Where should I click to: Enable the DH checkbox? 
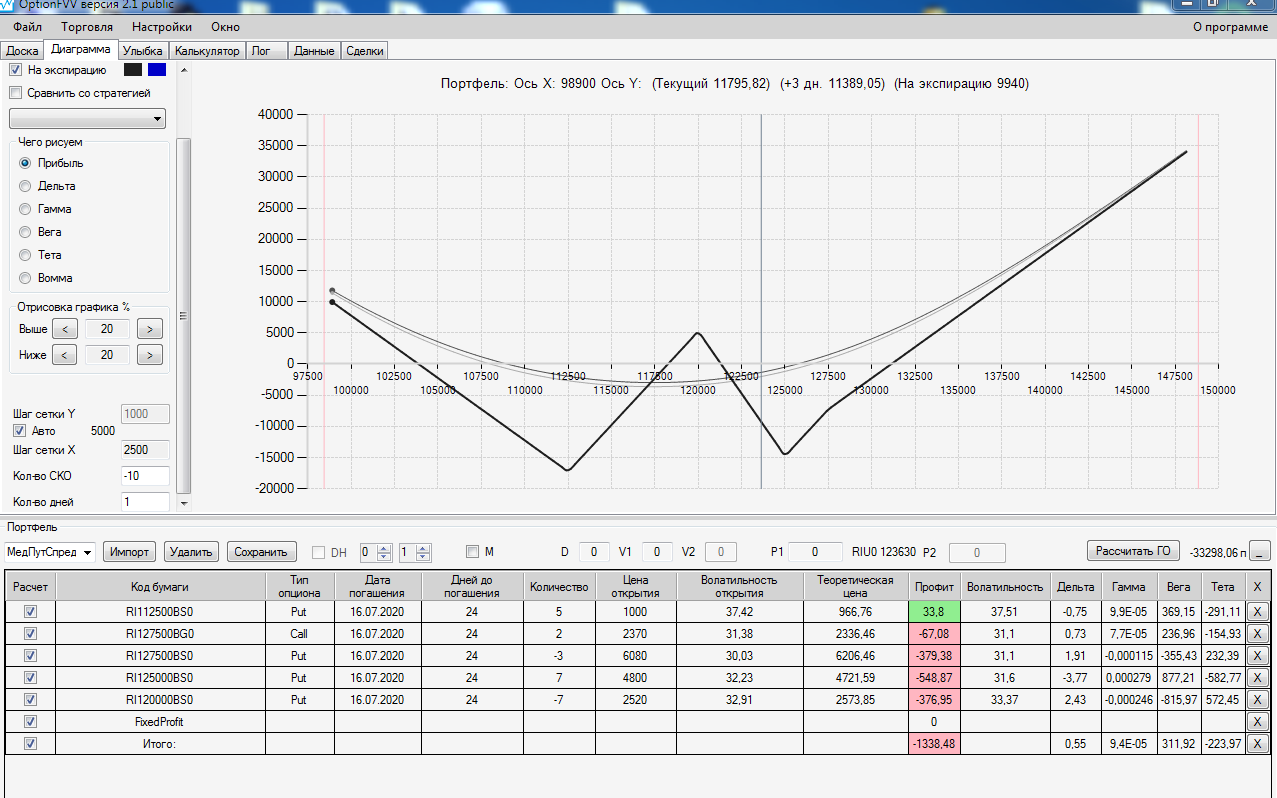pyautogui.click(x=319, y=552)
